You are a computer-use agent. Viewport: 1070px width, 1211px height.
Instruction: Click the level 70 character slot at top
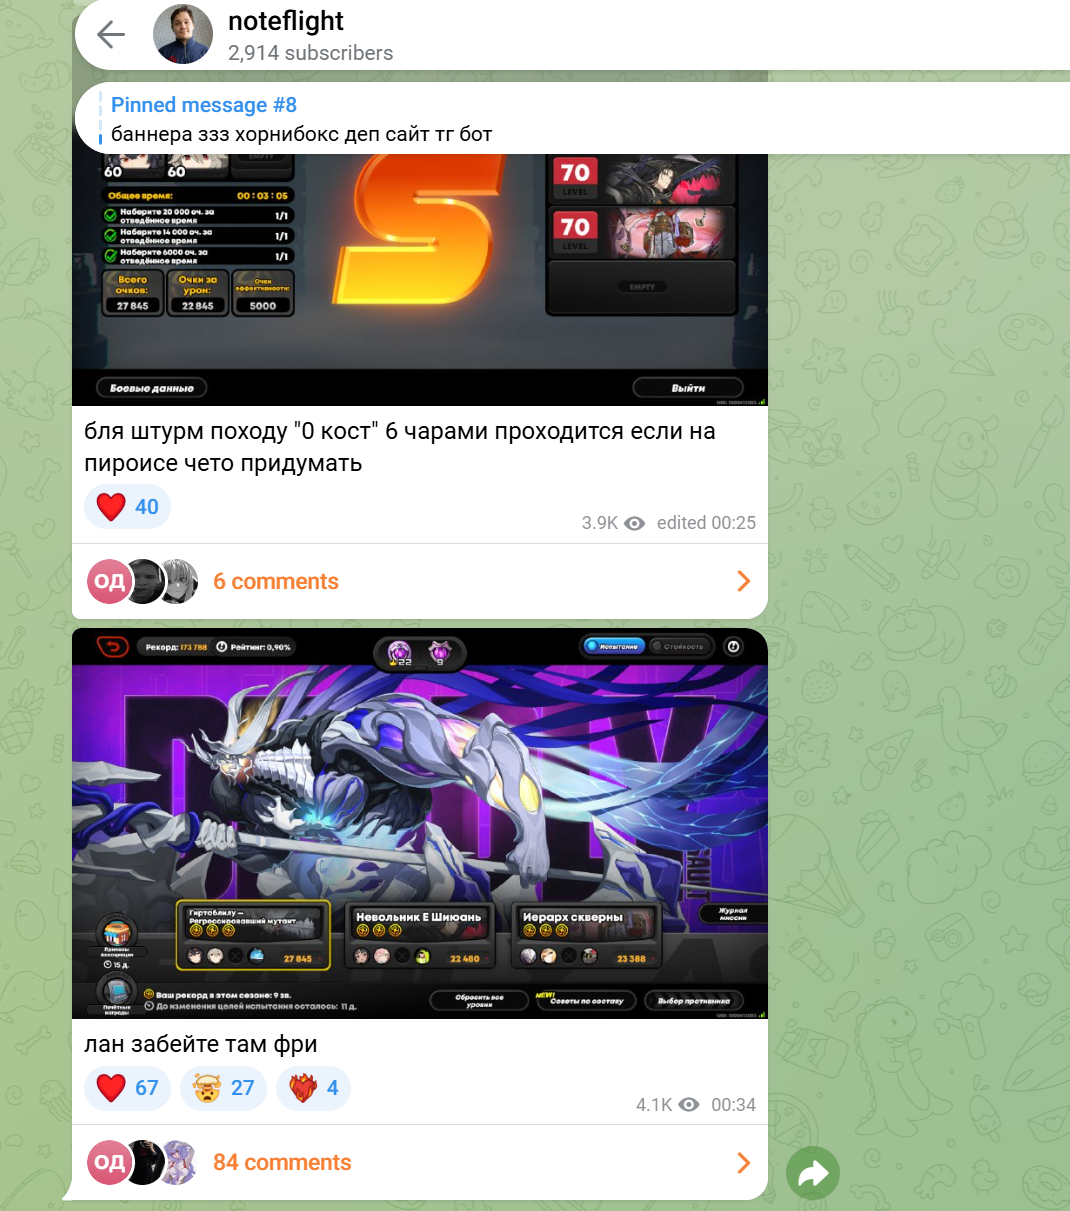click(x=642, y=179)
